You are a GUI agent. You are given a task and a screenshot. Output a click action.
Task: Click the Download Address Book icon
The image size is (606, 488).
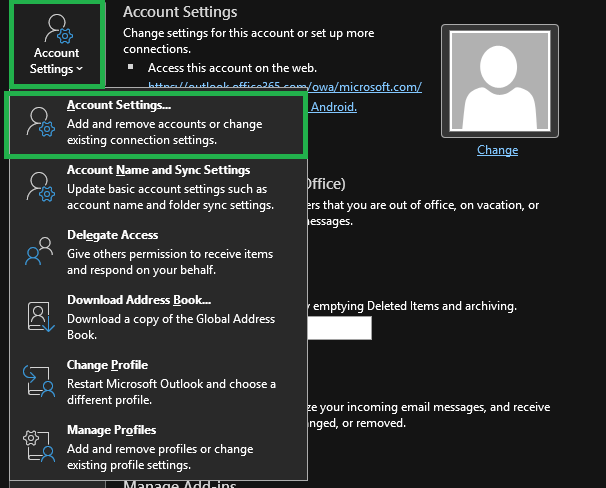[41, 317]
